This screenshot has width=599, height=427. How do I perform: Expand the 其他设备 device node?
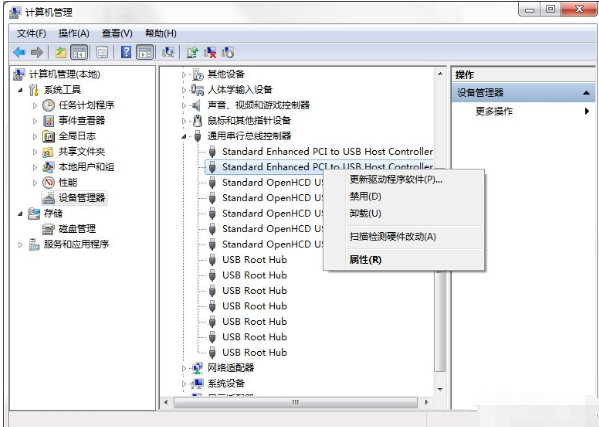click(x=184, y=74)
